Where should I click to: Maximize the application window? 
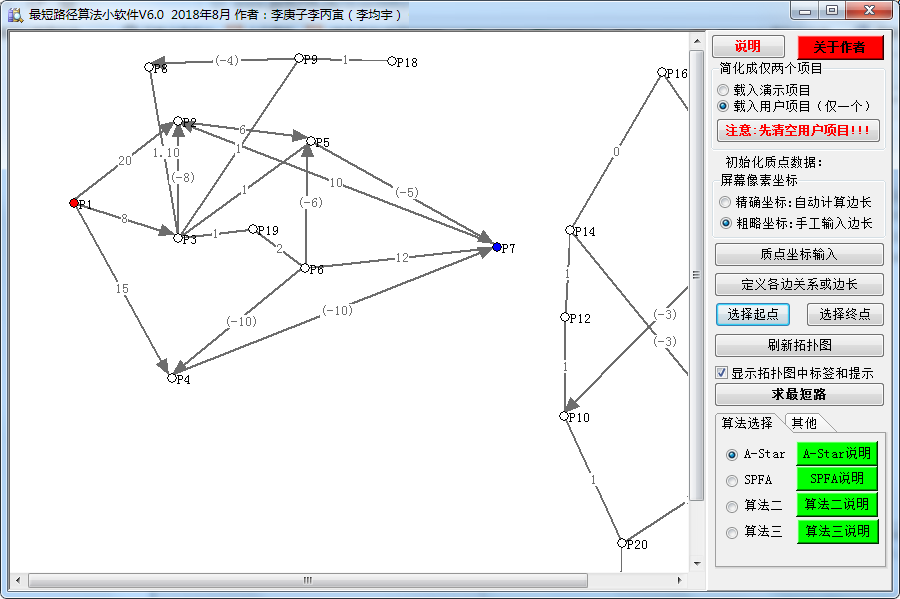832,11
